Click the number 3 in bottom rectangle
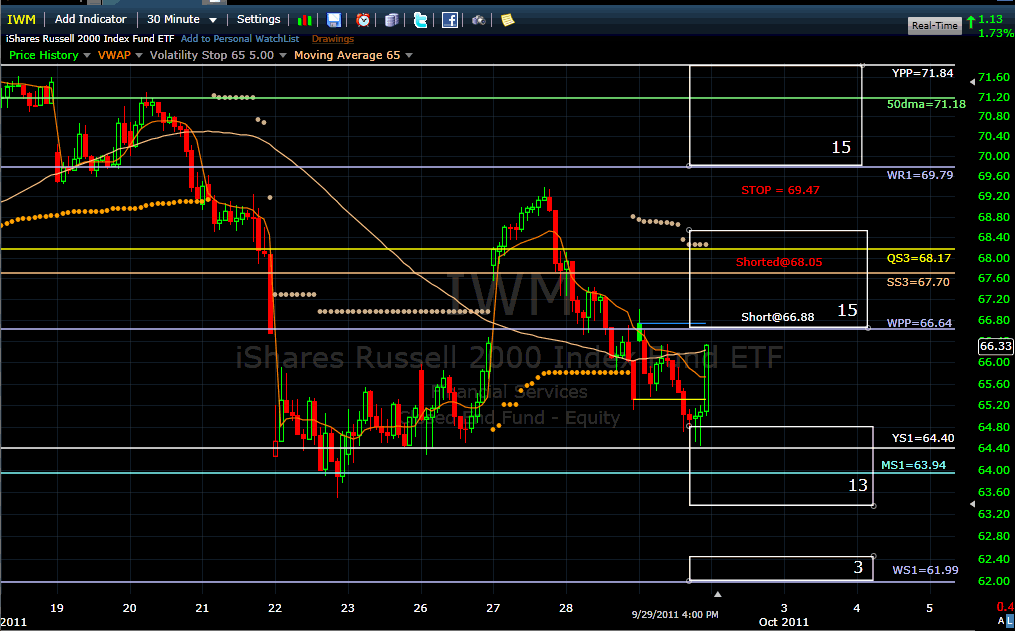 point(858,568)
